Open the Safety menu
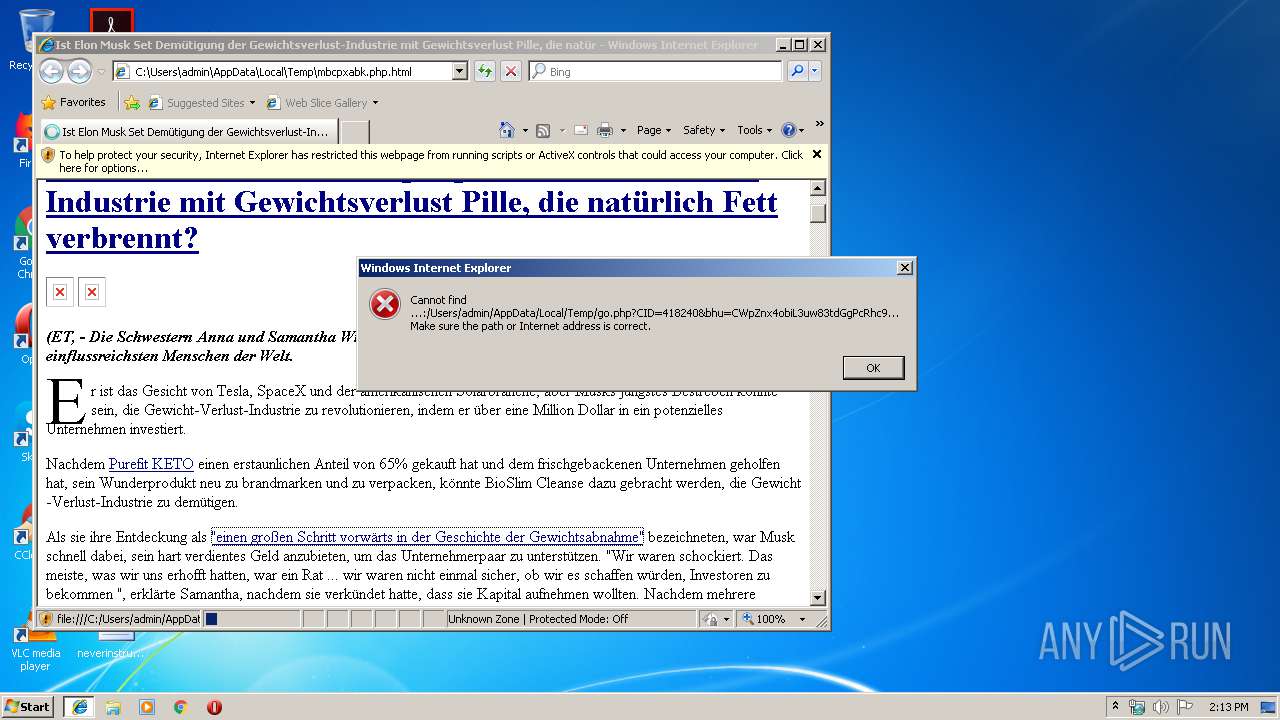This screenshot has height=720, width=1280. 704,130
